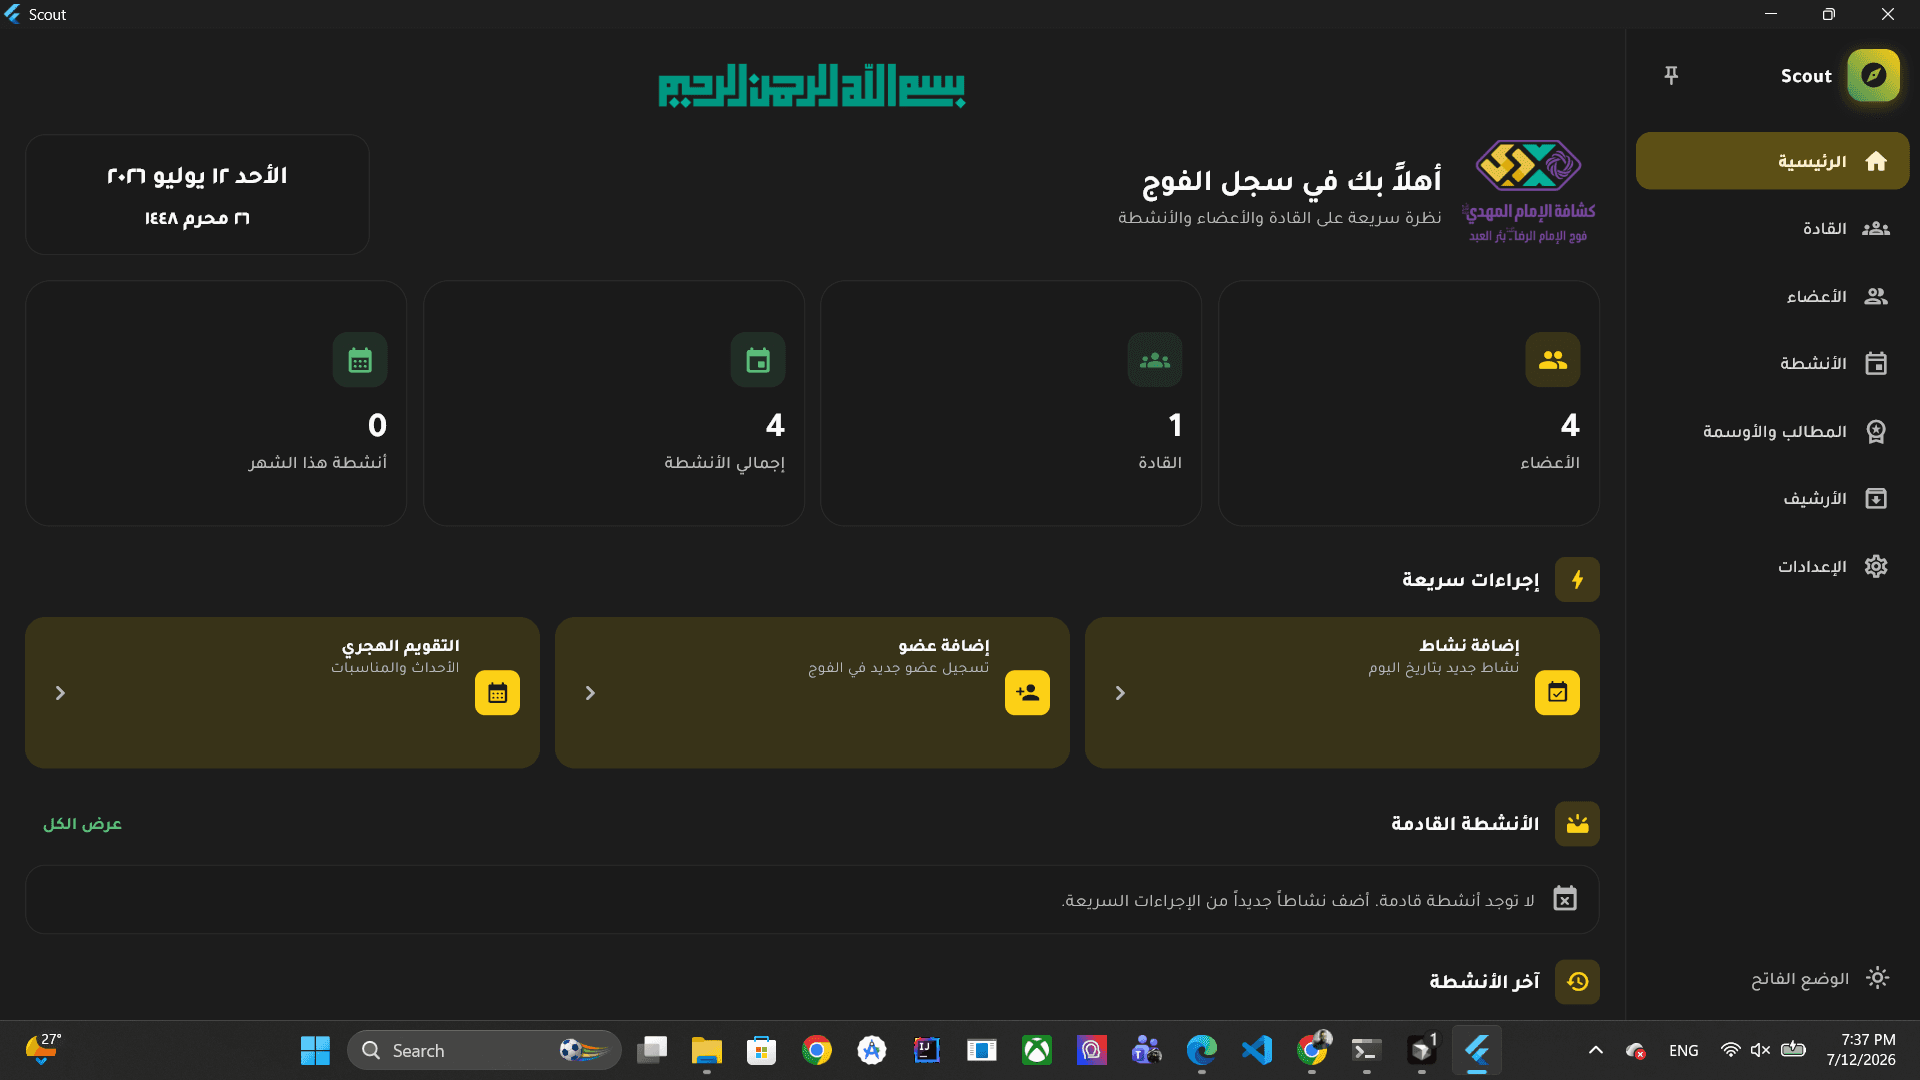Click chevron arrow on إضافة عضو card
1920x1080 pixels.
coord(590,693)
